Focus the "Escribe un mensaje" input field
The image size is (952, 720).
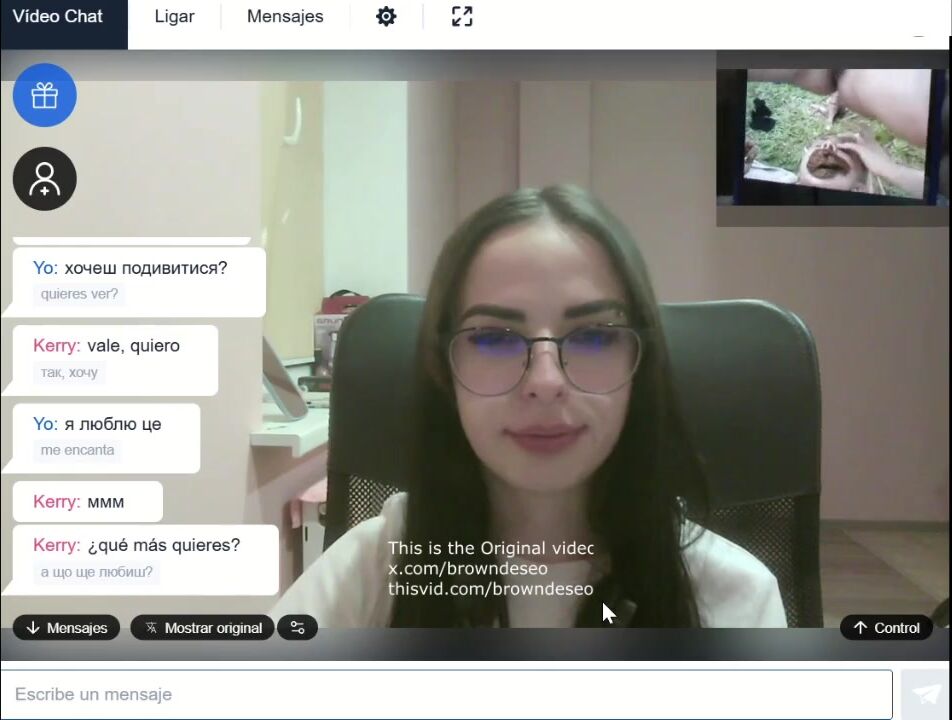click(446, 694)
